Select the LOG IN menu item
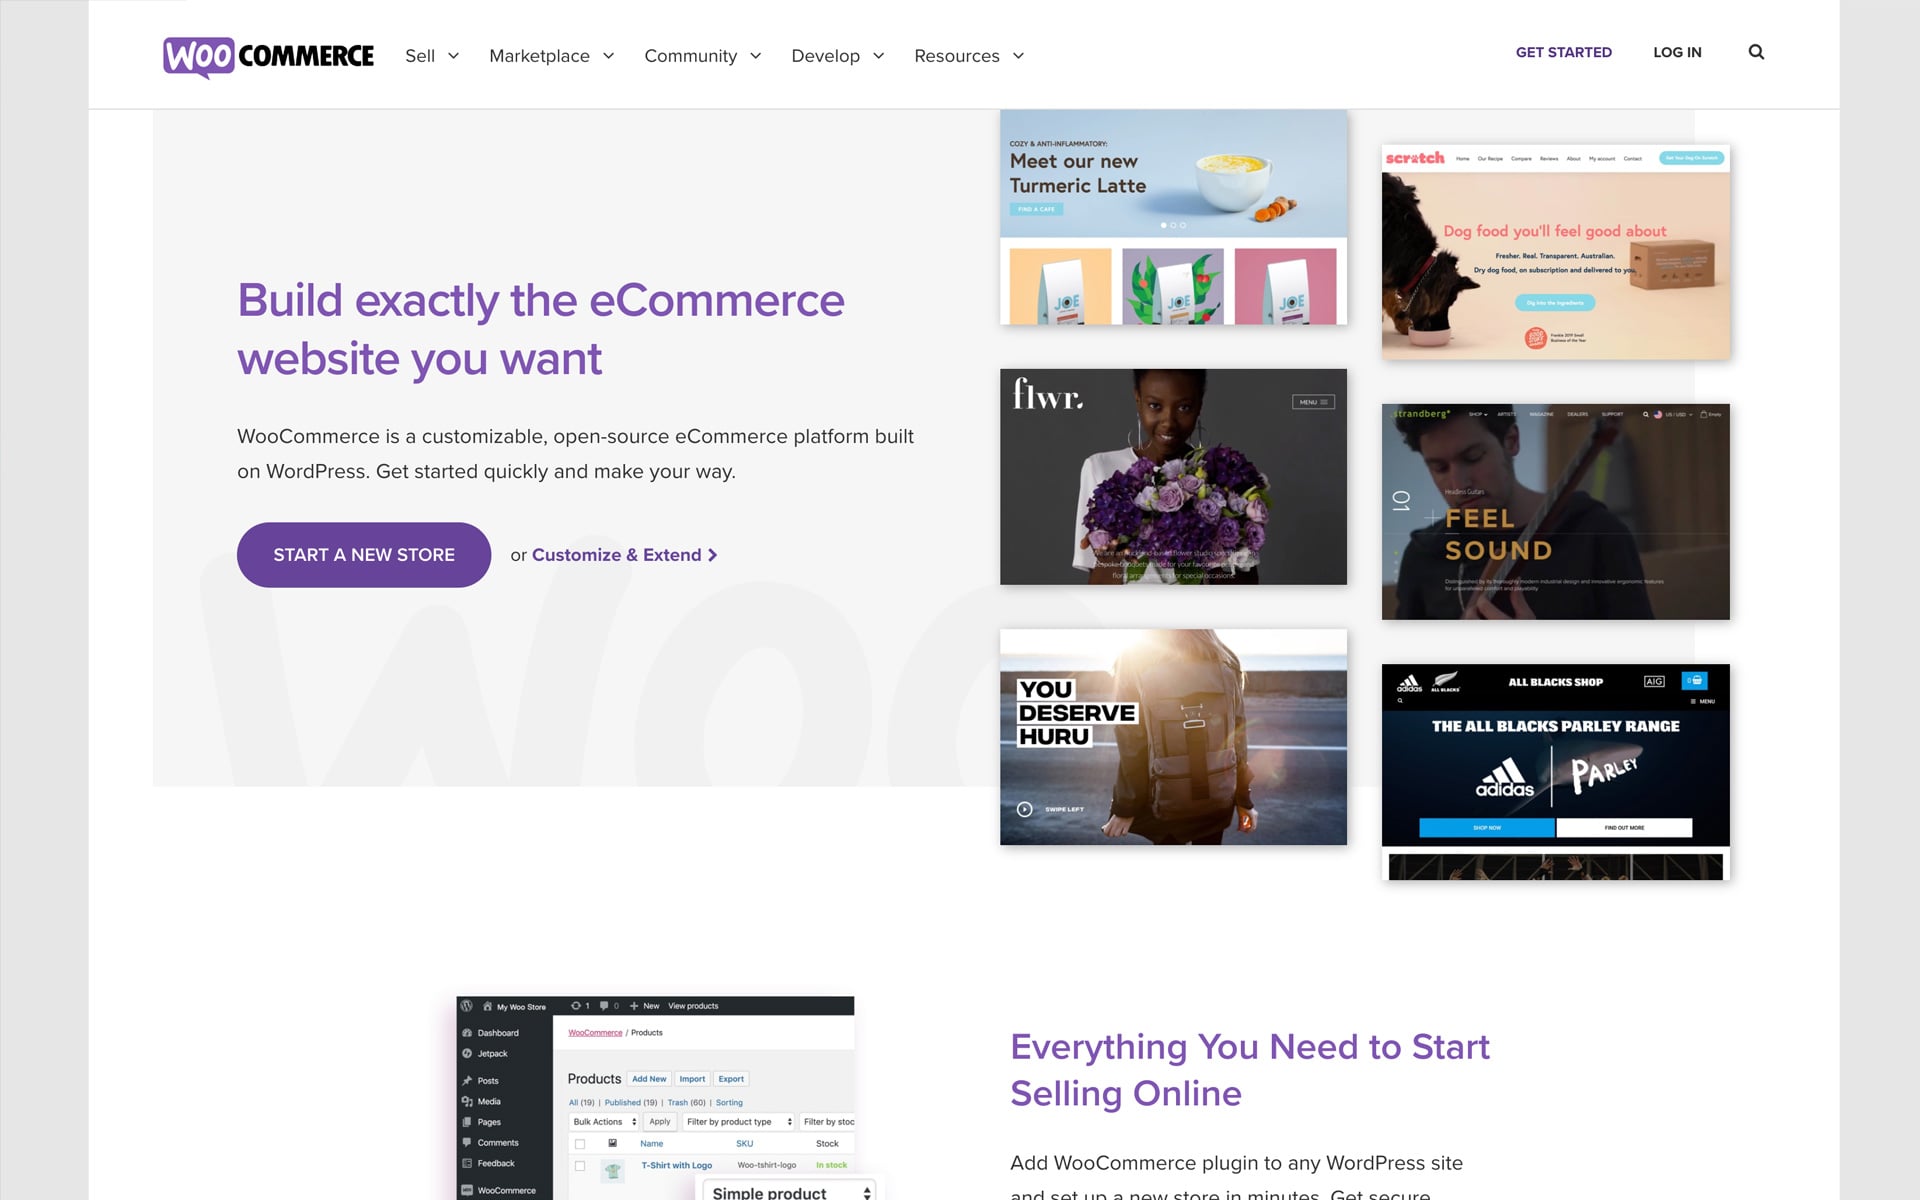Image resolution: width=1920 pixels, height=1200 pixels. pos(1677,51)
